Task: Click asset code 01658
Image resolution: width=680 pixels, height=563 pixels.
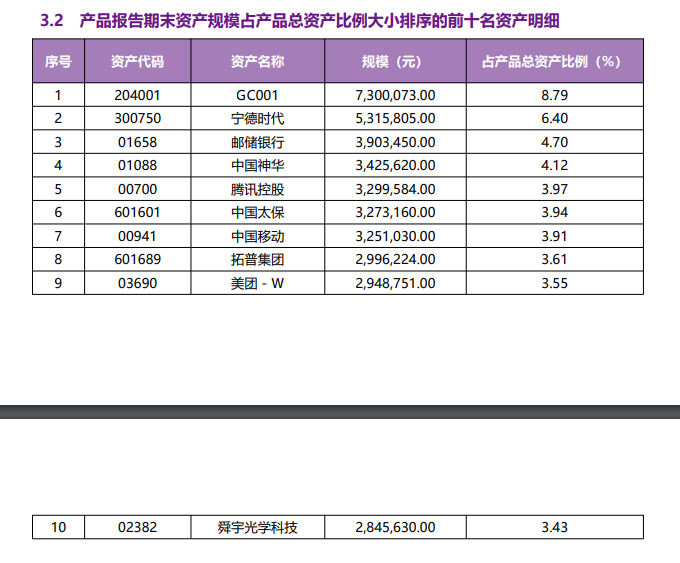Action: (x=137, y=142)
